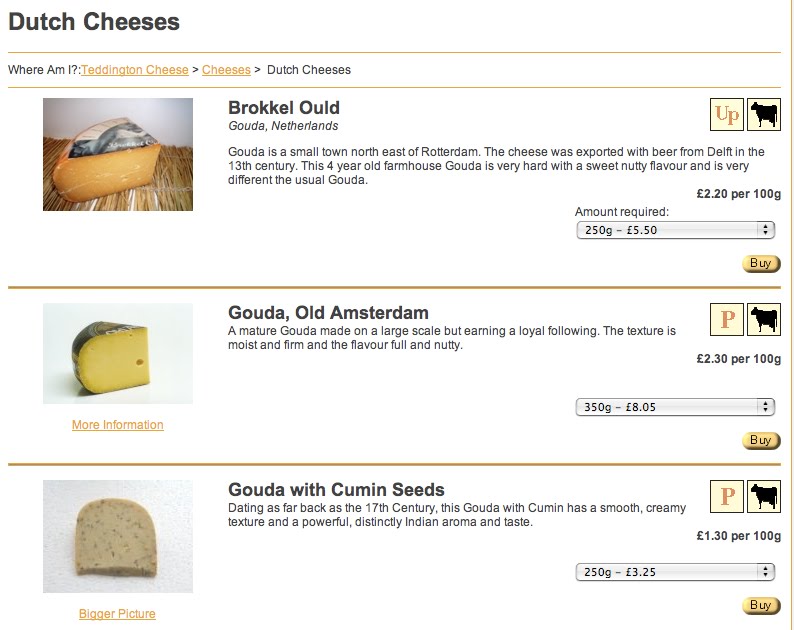The height and width of the screenshot is (630, 794).
Task: Click the Gouda with Cumin Seeds photo
Action: point(118,537)
